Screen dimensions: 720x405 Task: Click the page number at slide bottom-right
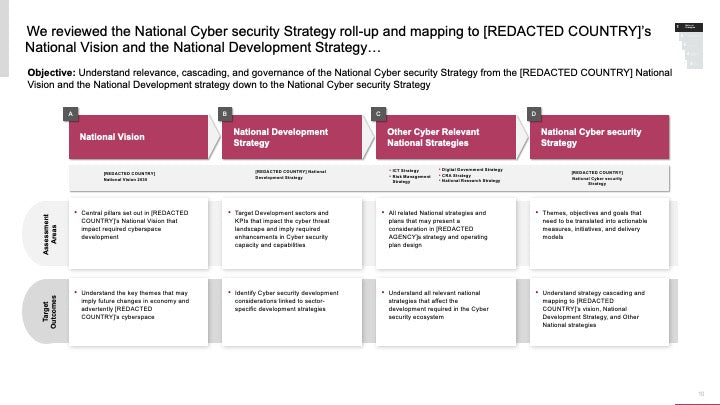pyautogui.click(x=701, y=394)
